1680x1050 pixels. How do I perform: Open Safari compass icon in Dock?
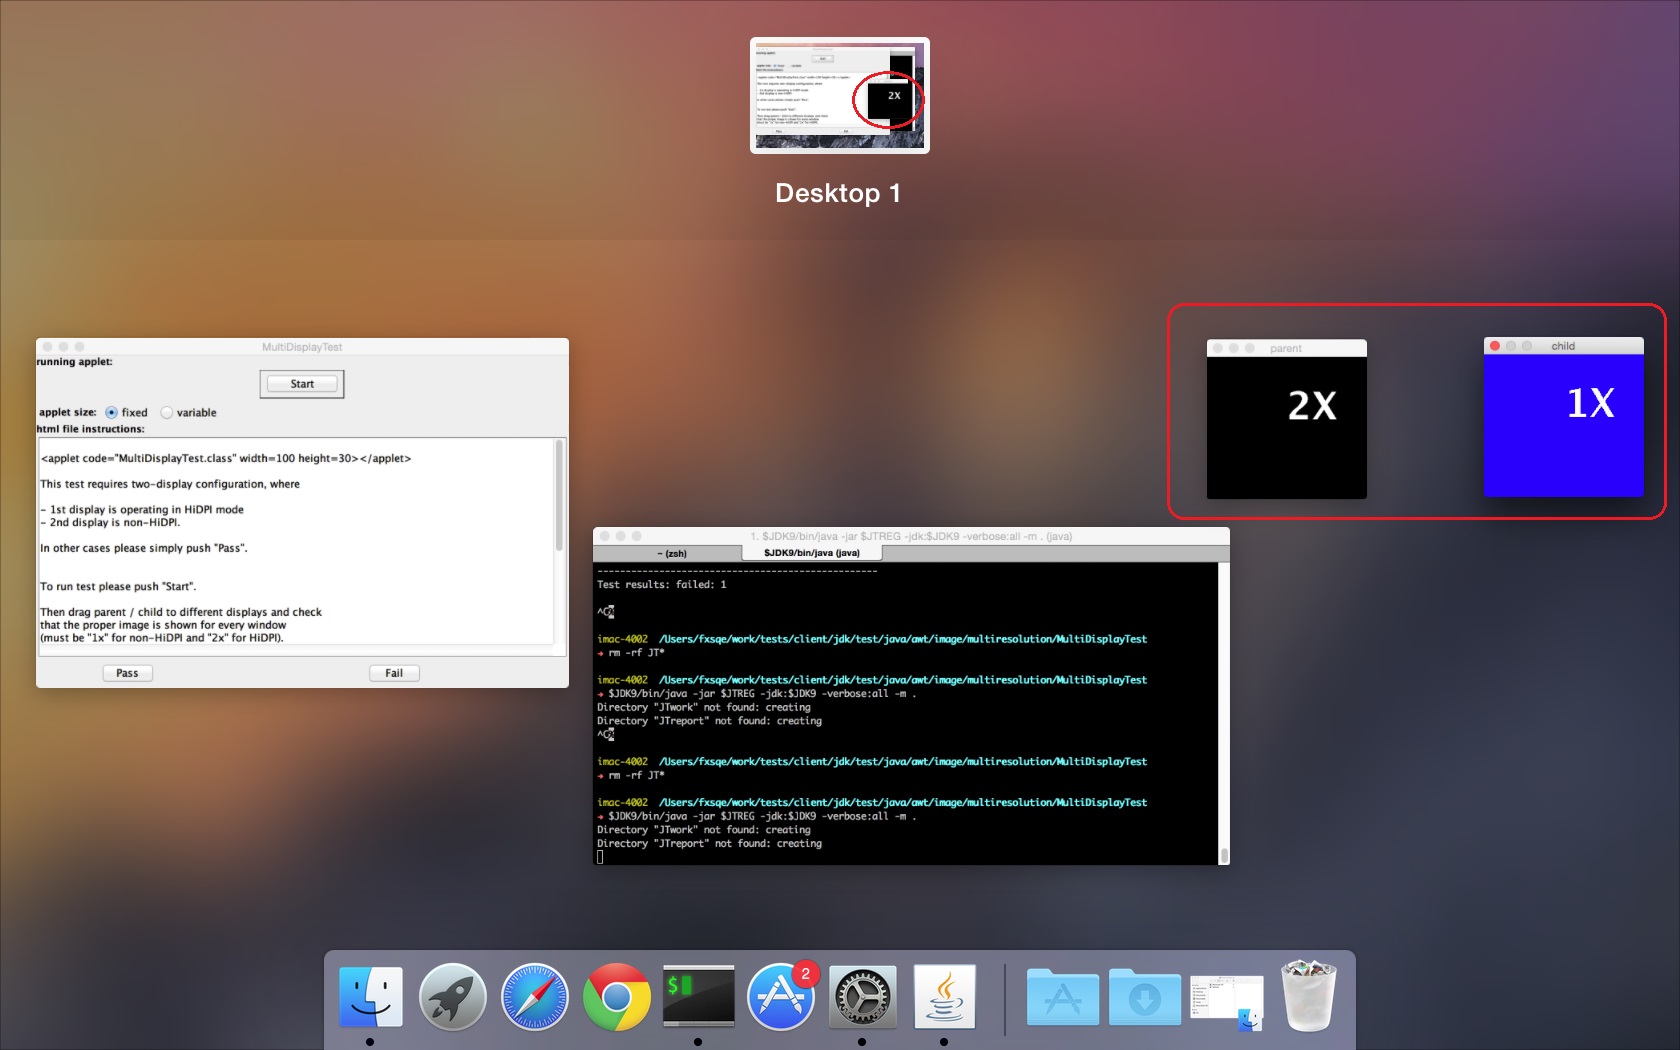[x=535, y=997]
